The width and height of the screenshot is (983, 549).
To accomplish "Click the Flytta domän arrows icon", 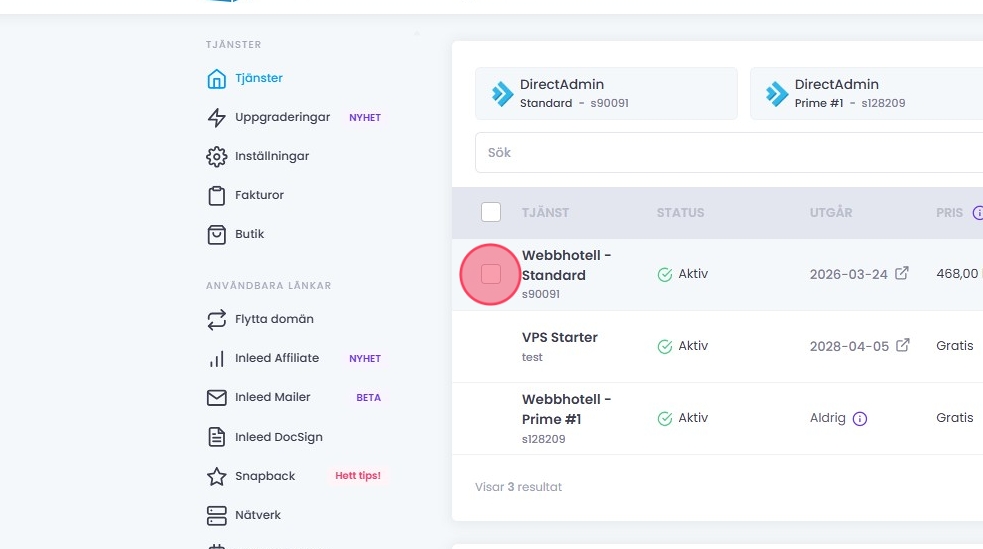I will (x=216, y=320).
